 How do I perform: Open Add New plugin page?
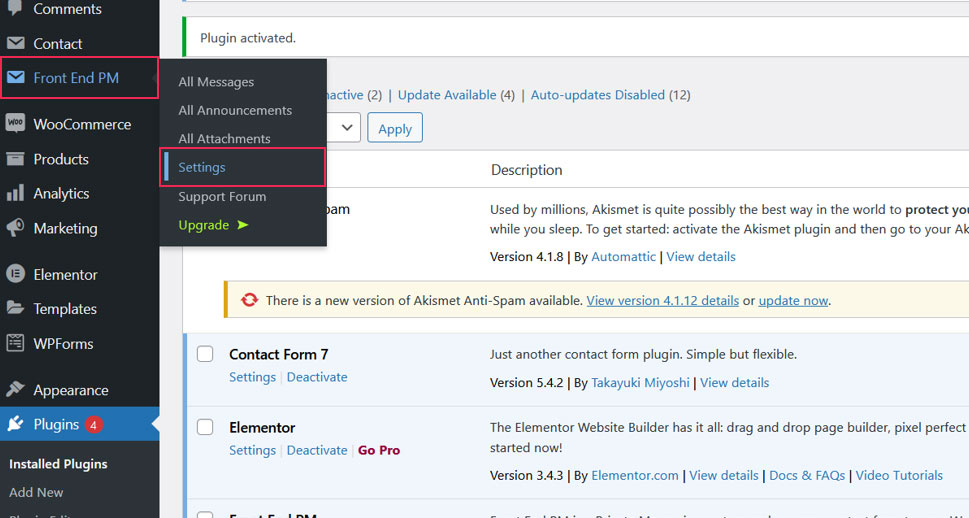[36, 492]
